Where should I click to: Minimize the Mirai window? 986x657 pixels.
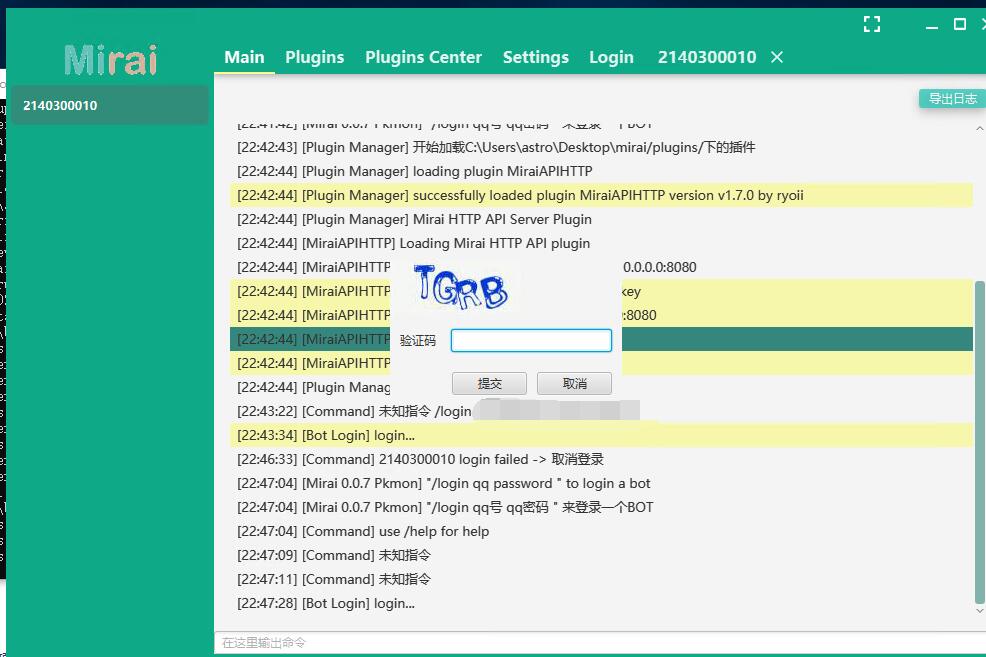(x=932, y=26)
